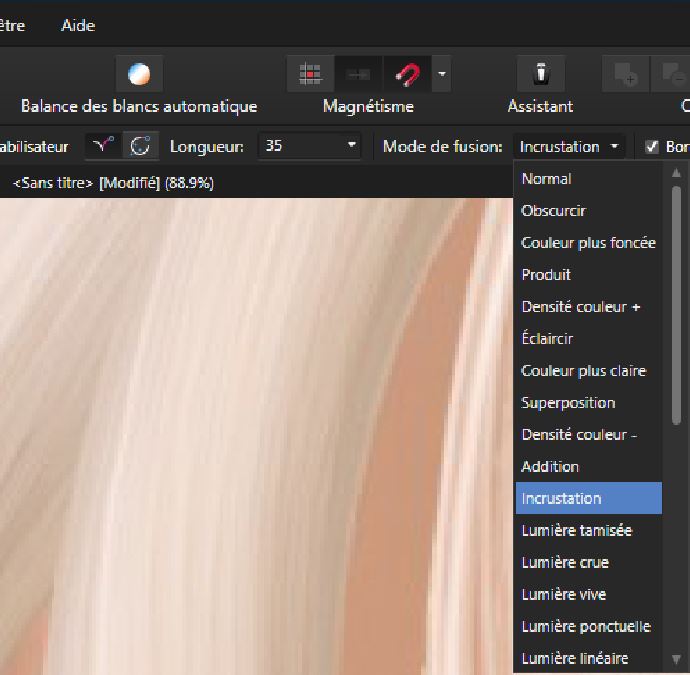The width and height of the screenshot is (690, 675).
Task: Click the blend list scroll down arrow
Action: (x=676, y=659)
